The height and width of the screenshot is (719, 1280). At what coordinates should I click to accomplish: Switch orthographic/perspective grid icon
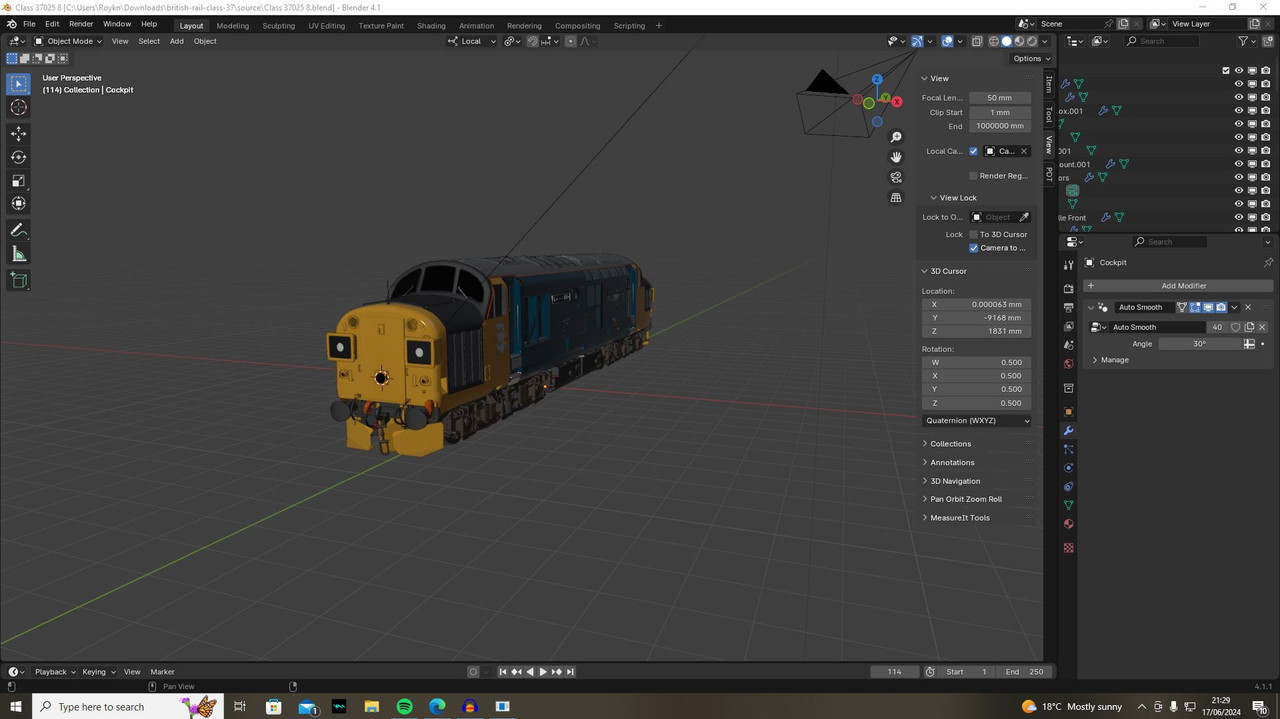896,197
